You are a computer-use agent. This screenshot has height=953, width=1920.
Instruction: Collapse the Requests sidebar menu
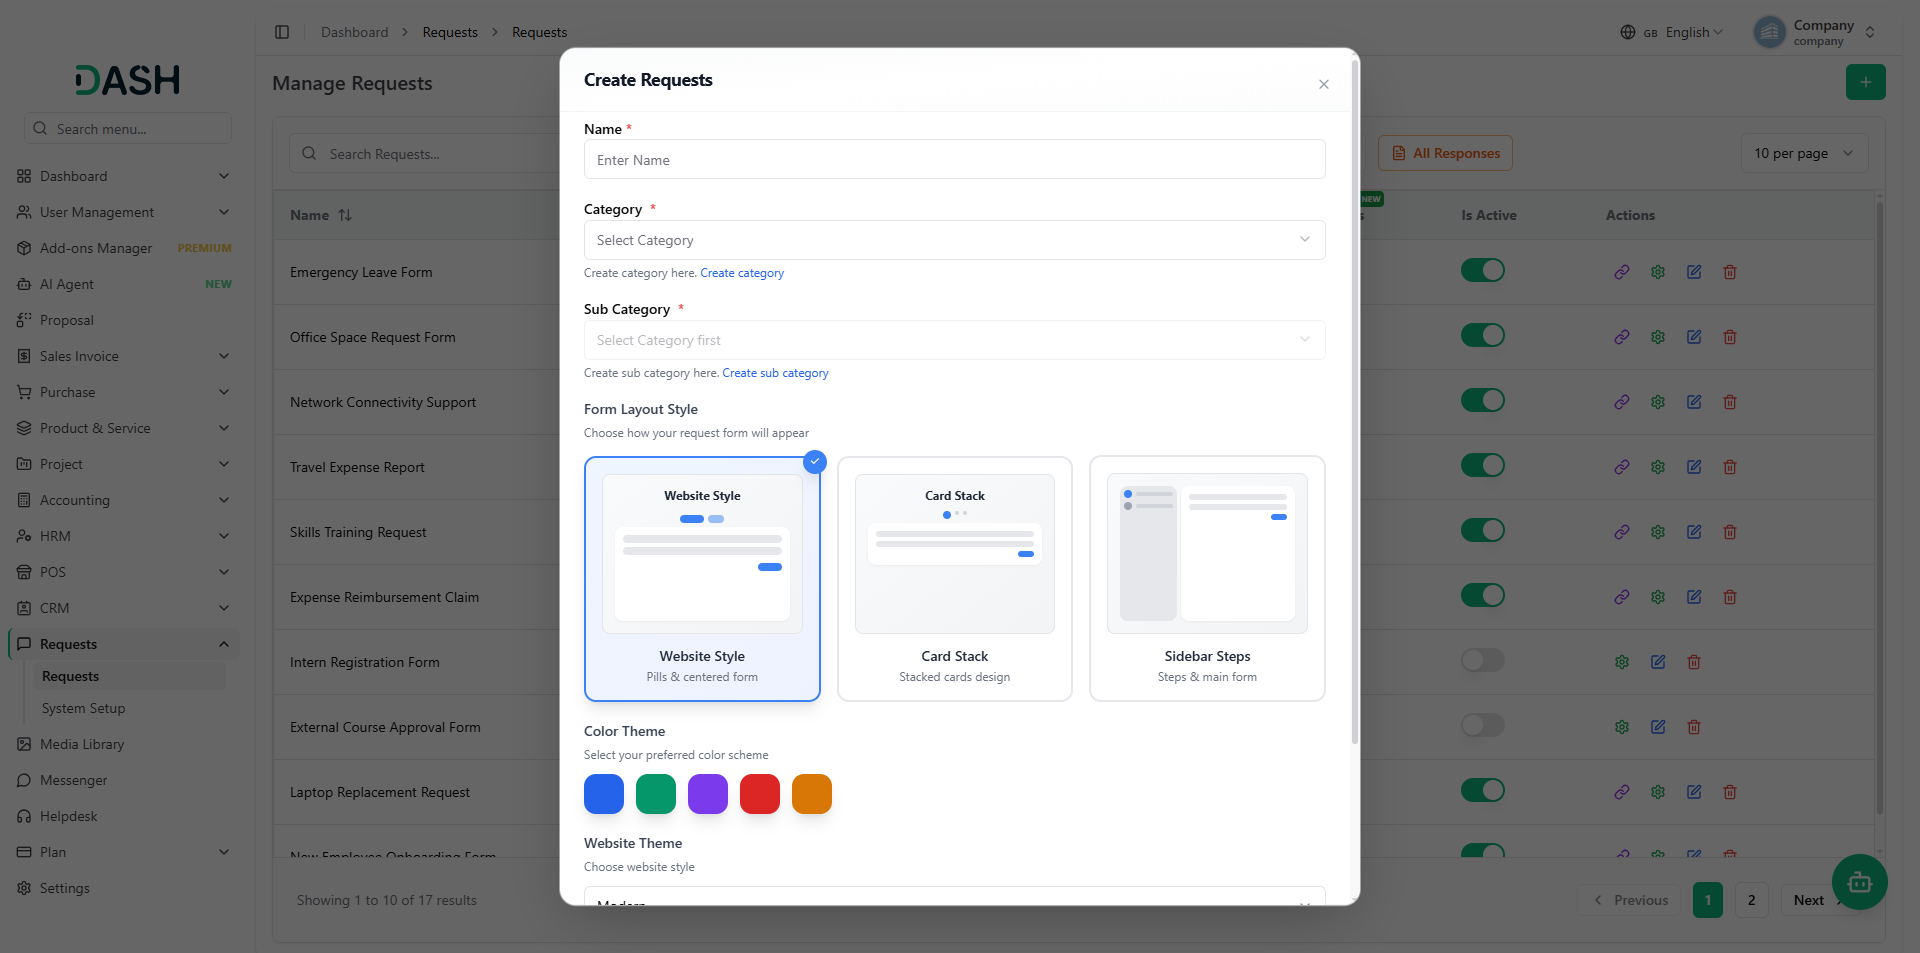(124, 644)
